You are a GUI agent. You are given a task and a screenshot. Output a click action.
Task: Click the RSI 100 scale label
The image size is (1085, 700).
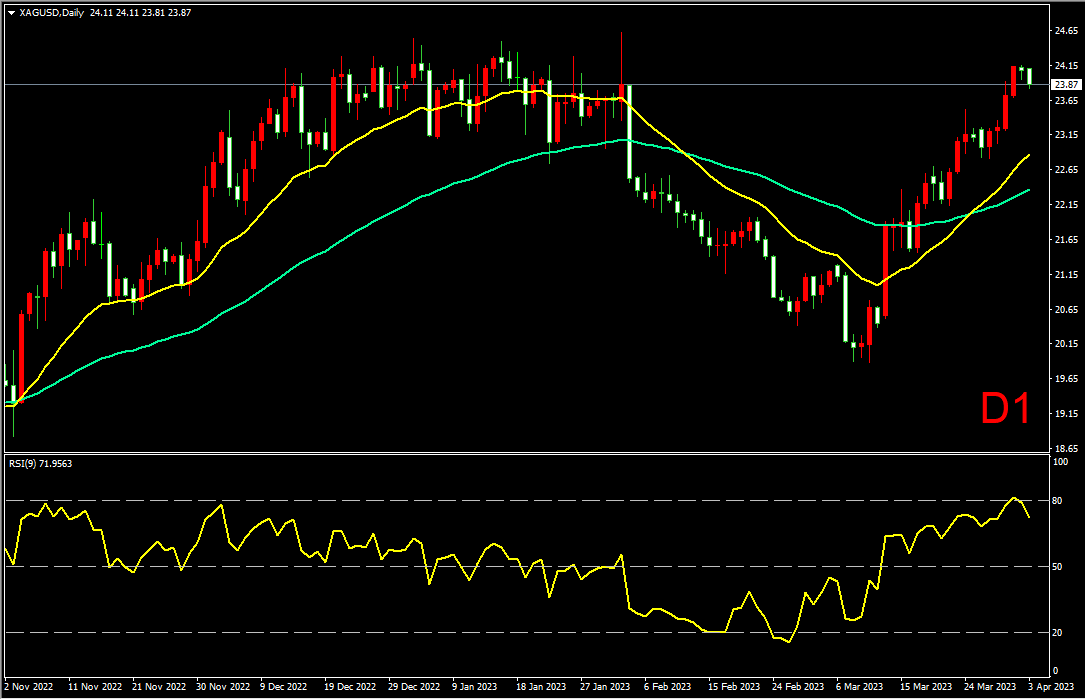coord(1059,461)
